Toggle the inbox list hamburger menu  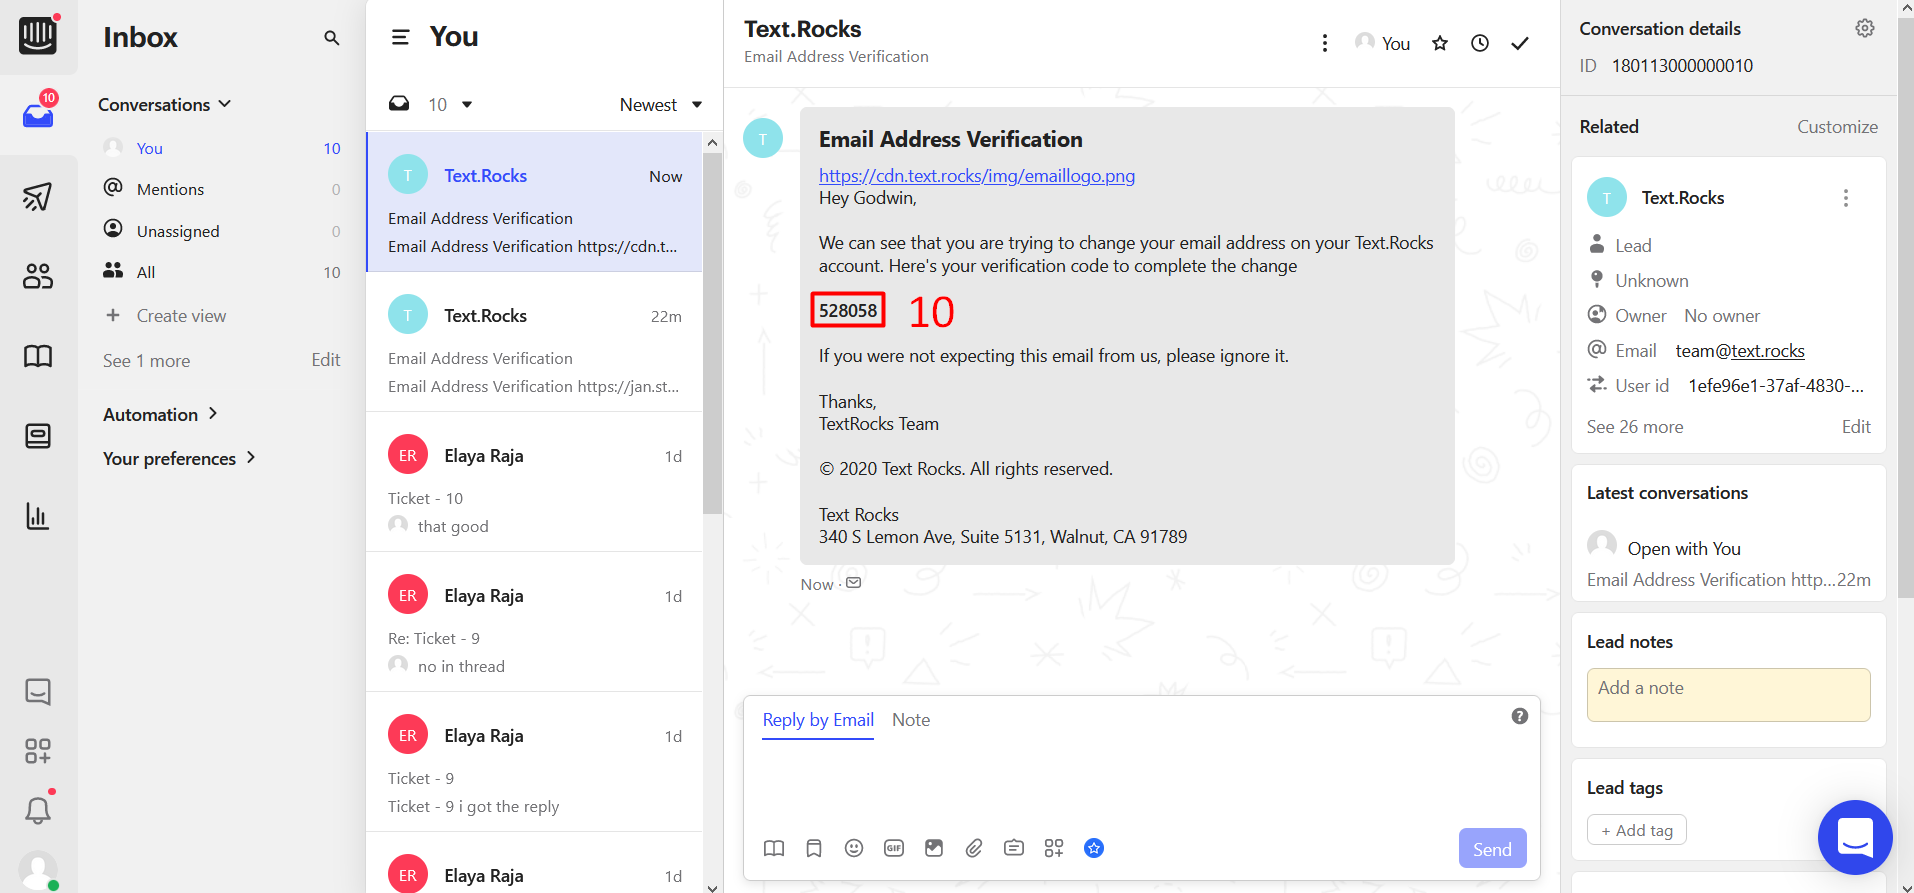(x=400, y=38)
